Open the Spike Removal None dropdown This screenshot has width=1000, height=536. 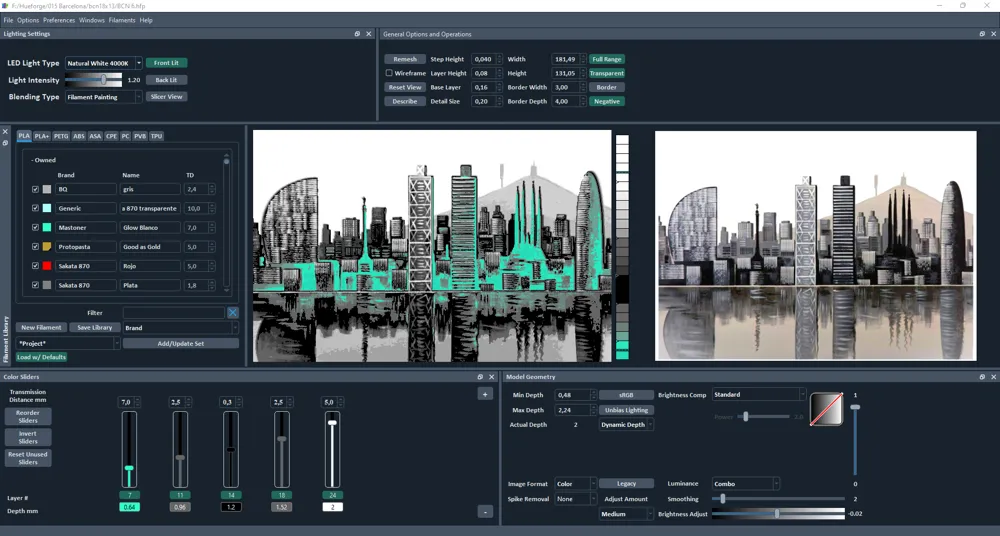click(x=575, y=499)
